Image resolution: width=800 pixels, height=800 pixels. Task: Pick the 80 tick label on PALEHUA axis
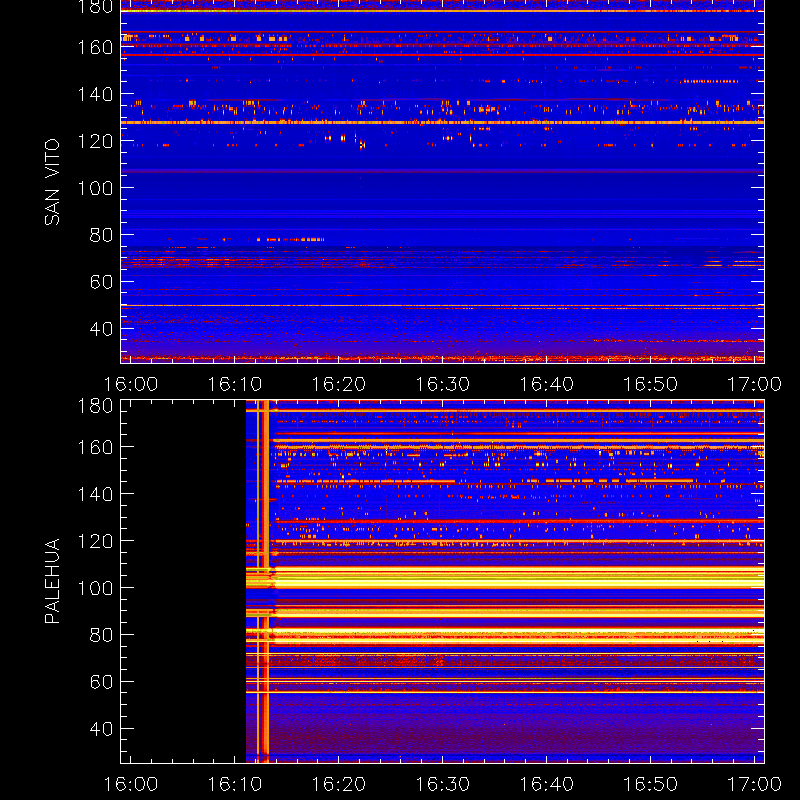click(102, 635)
